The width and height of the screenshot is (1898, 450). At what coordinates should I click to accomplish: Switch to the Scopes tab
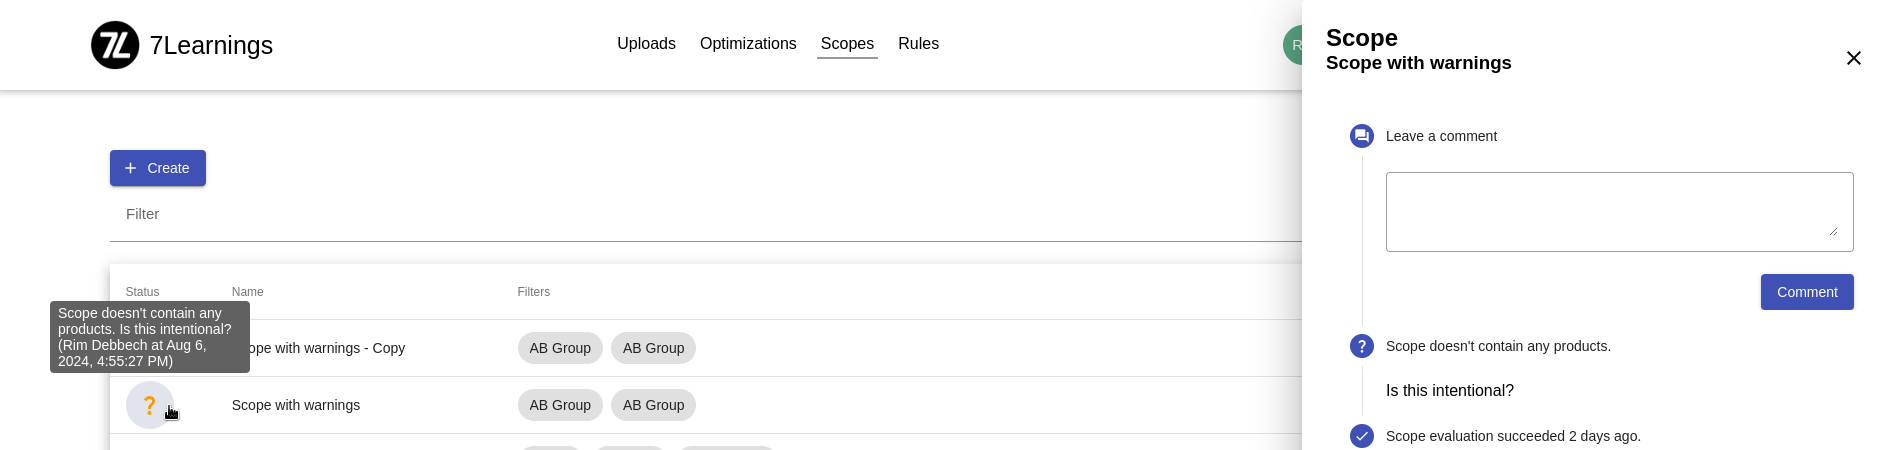[847, 44]
